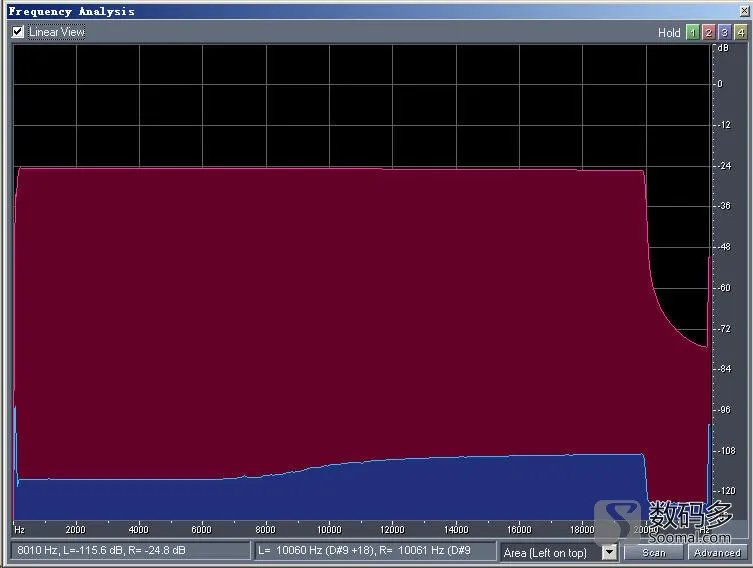Activate Hold button 2 (red)
Image resolution: width=753 pixels, height=568 pixels.
708,33
